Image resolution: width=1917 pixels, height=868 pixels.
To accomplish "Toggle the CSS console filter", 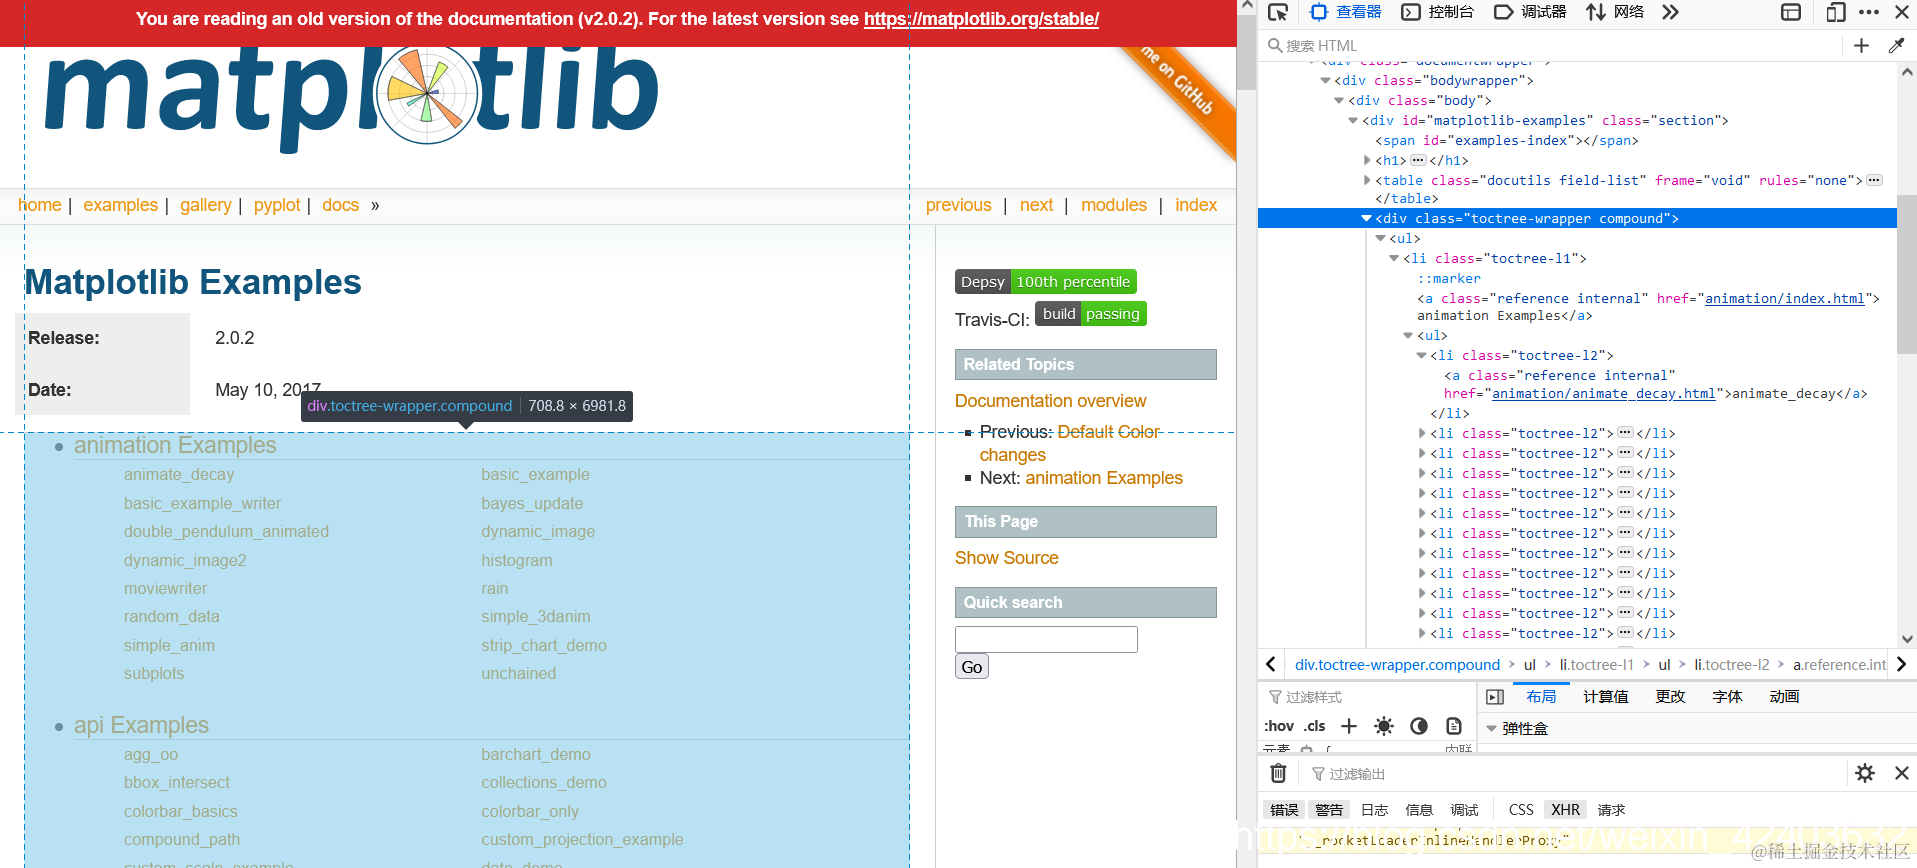I will pyautogui.click(x=1521, y=810).
